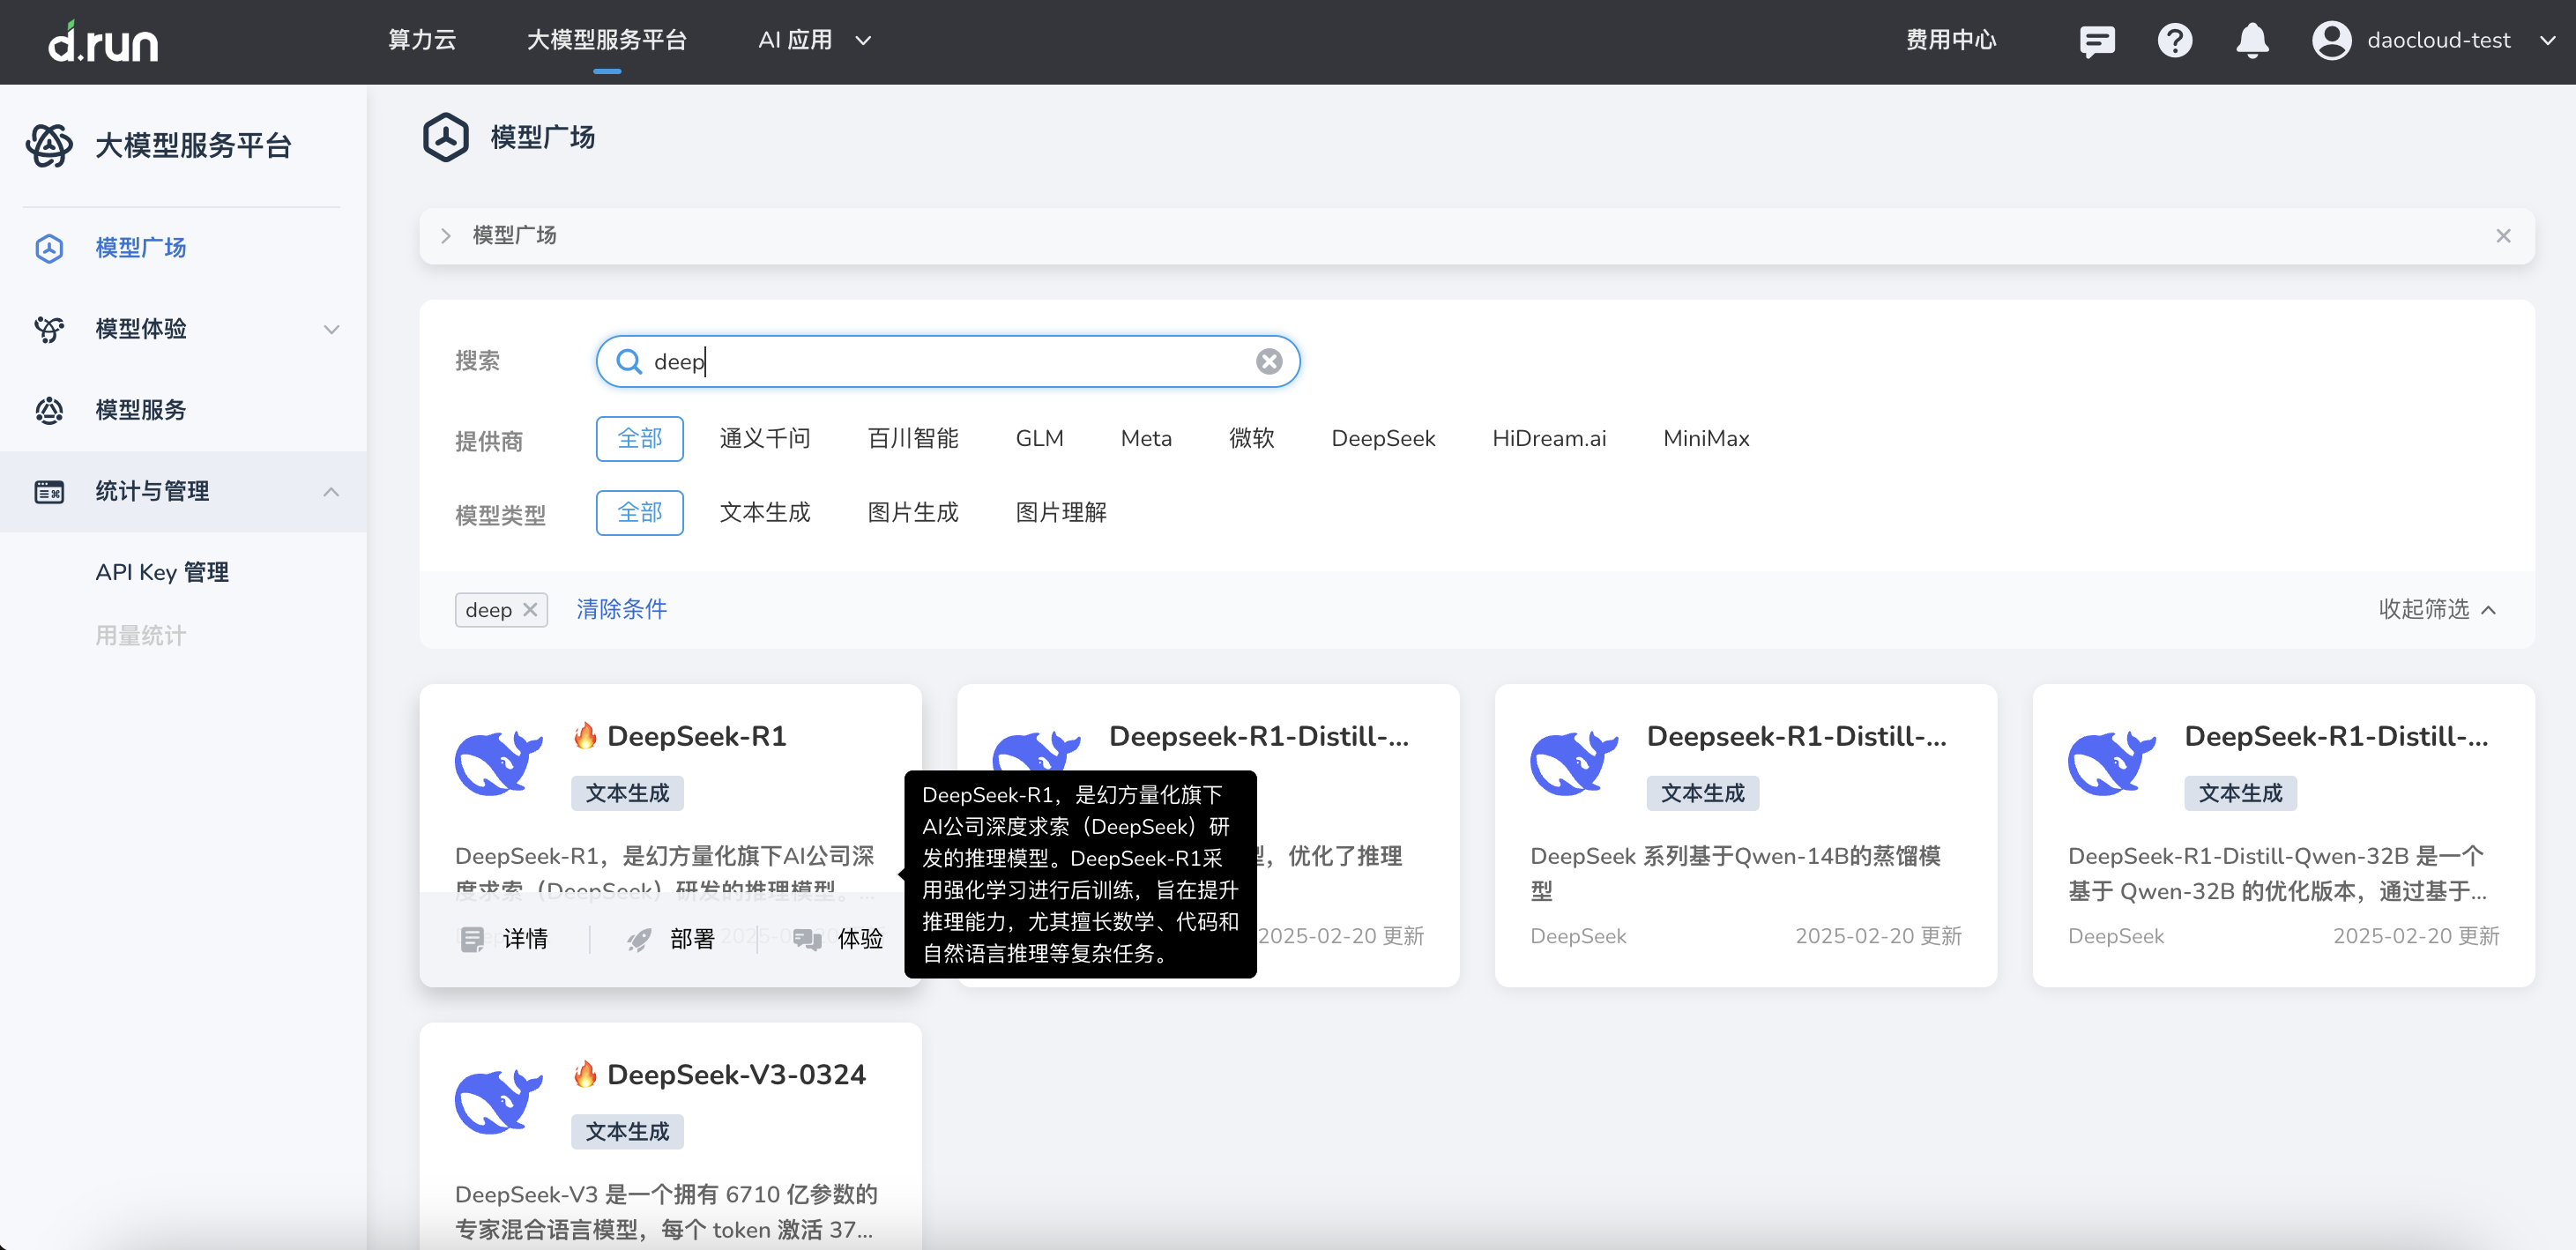The height and width of the screenshot is (1250, 2576).
Task: Select 全部 provider filter
Action: (640, 439)
